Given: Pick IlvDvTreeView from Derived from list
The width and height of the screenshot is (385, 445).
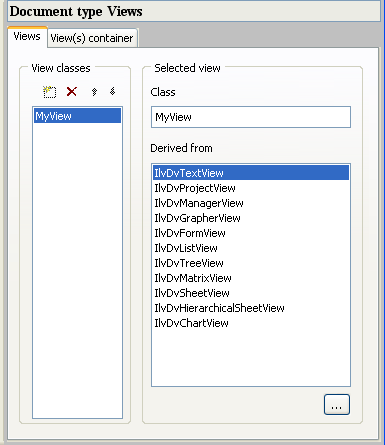Looking at the screenshot, I should pos(251,263).
